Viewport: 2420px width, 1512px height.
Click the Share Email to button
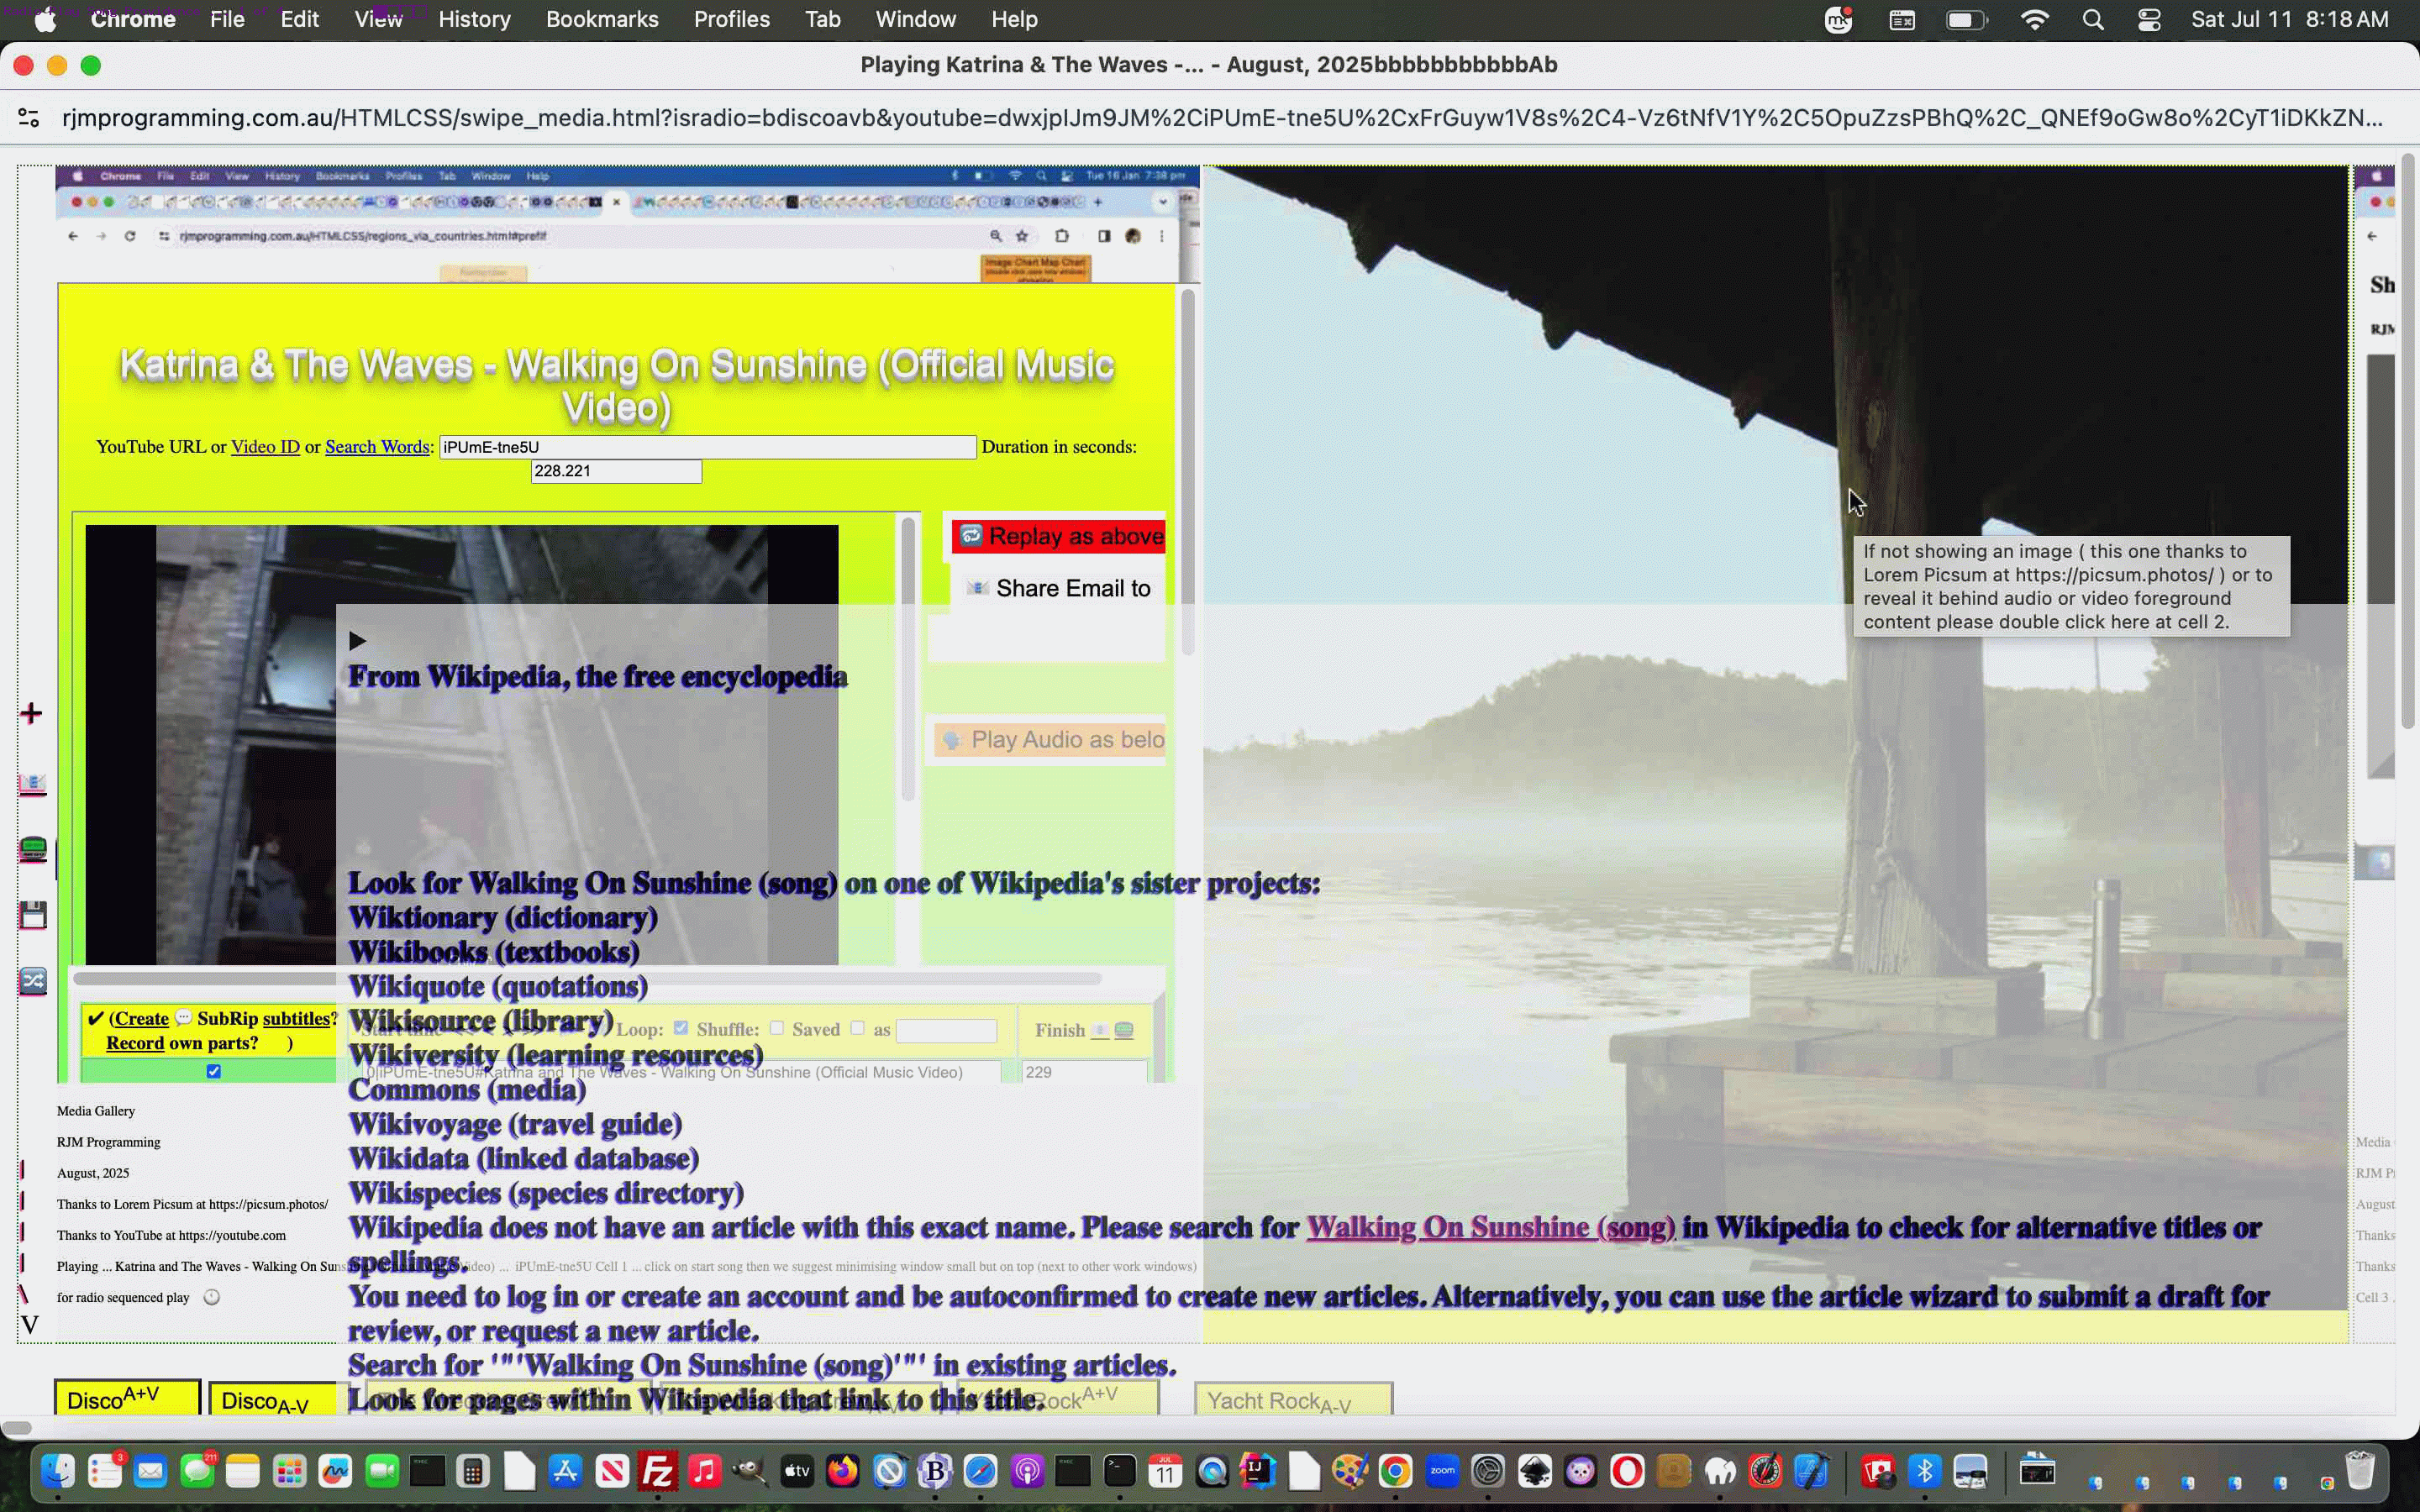pyautogui.click(x=1059, y=589)
